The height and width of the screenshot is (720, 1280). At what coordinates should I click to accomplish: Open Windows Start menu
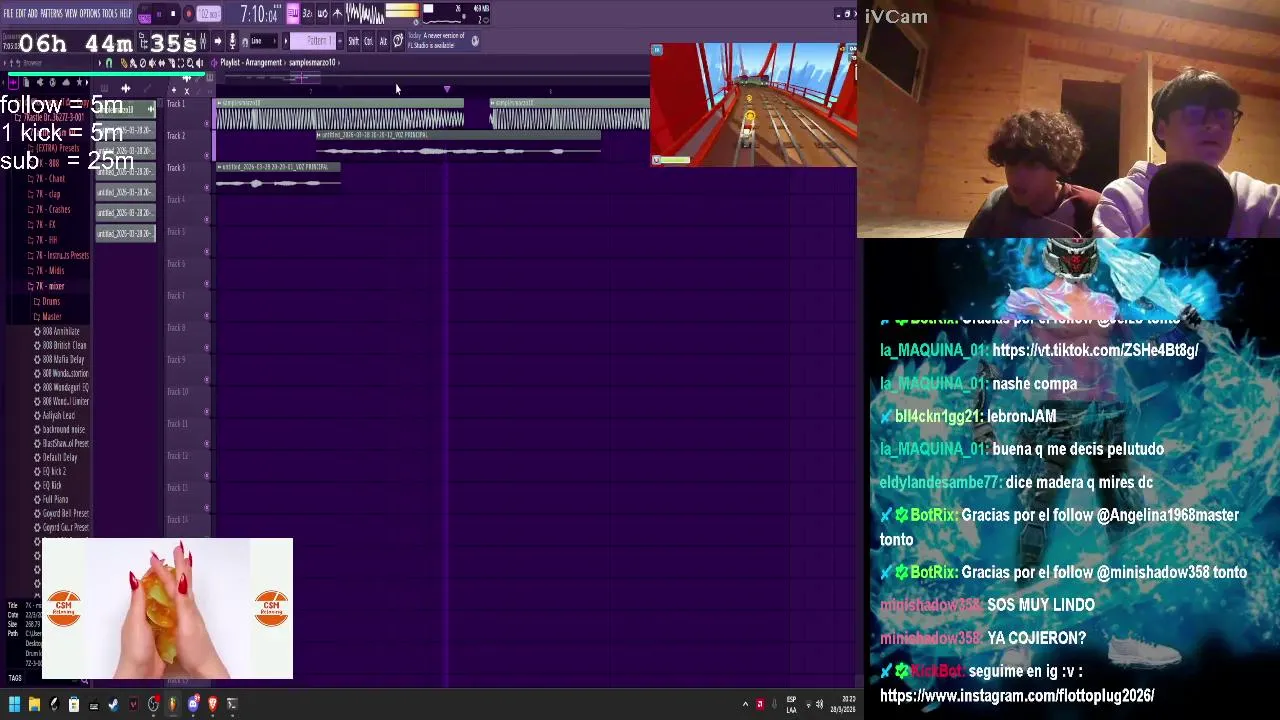pyautogui.click(x=14, y=704)
